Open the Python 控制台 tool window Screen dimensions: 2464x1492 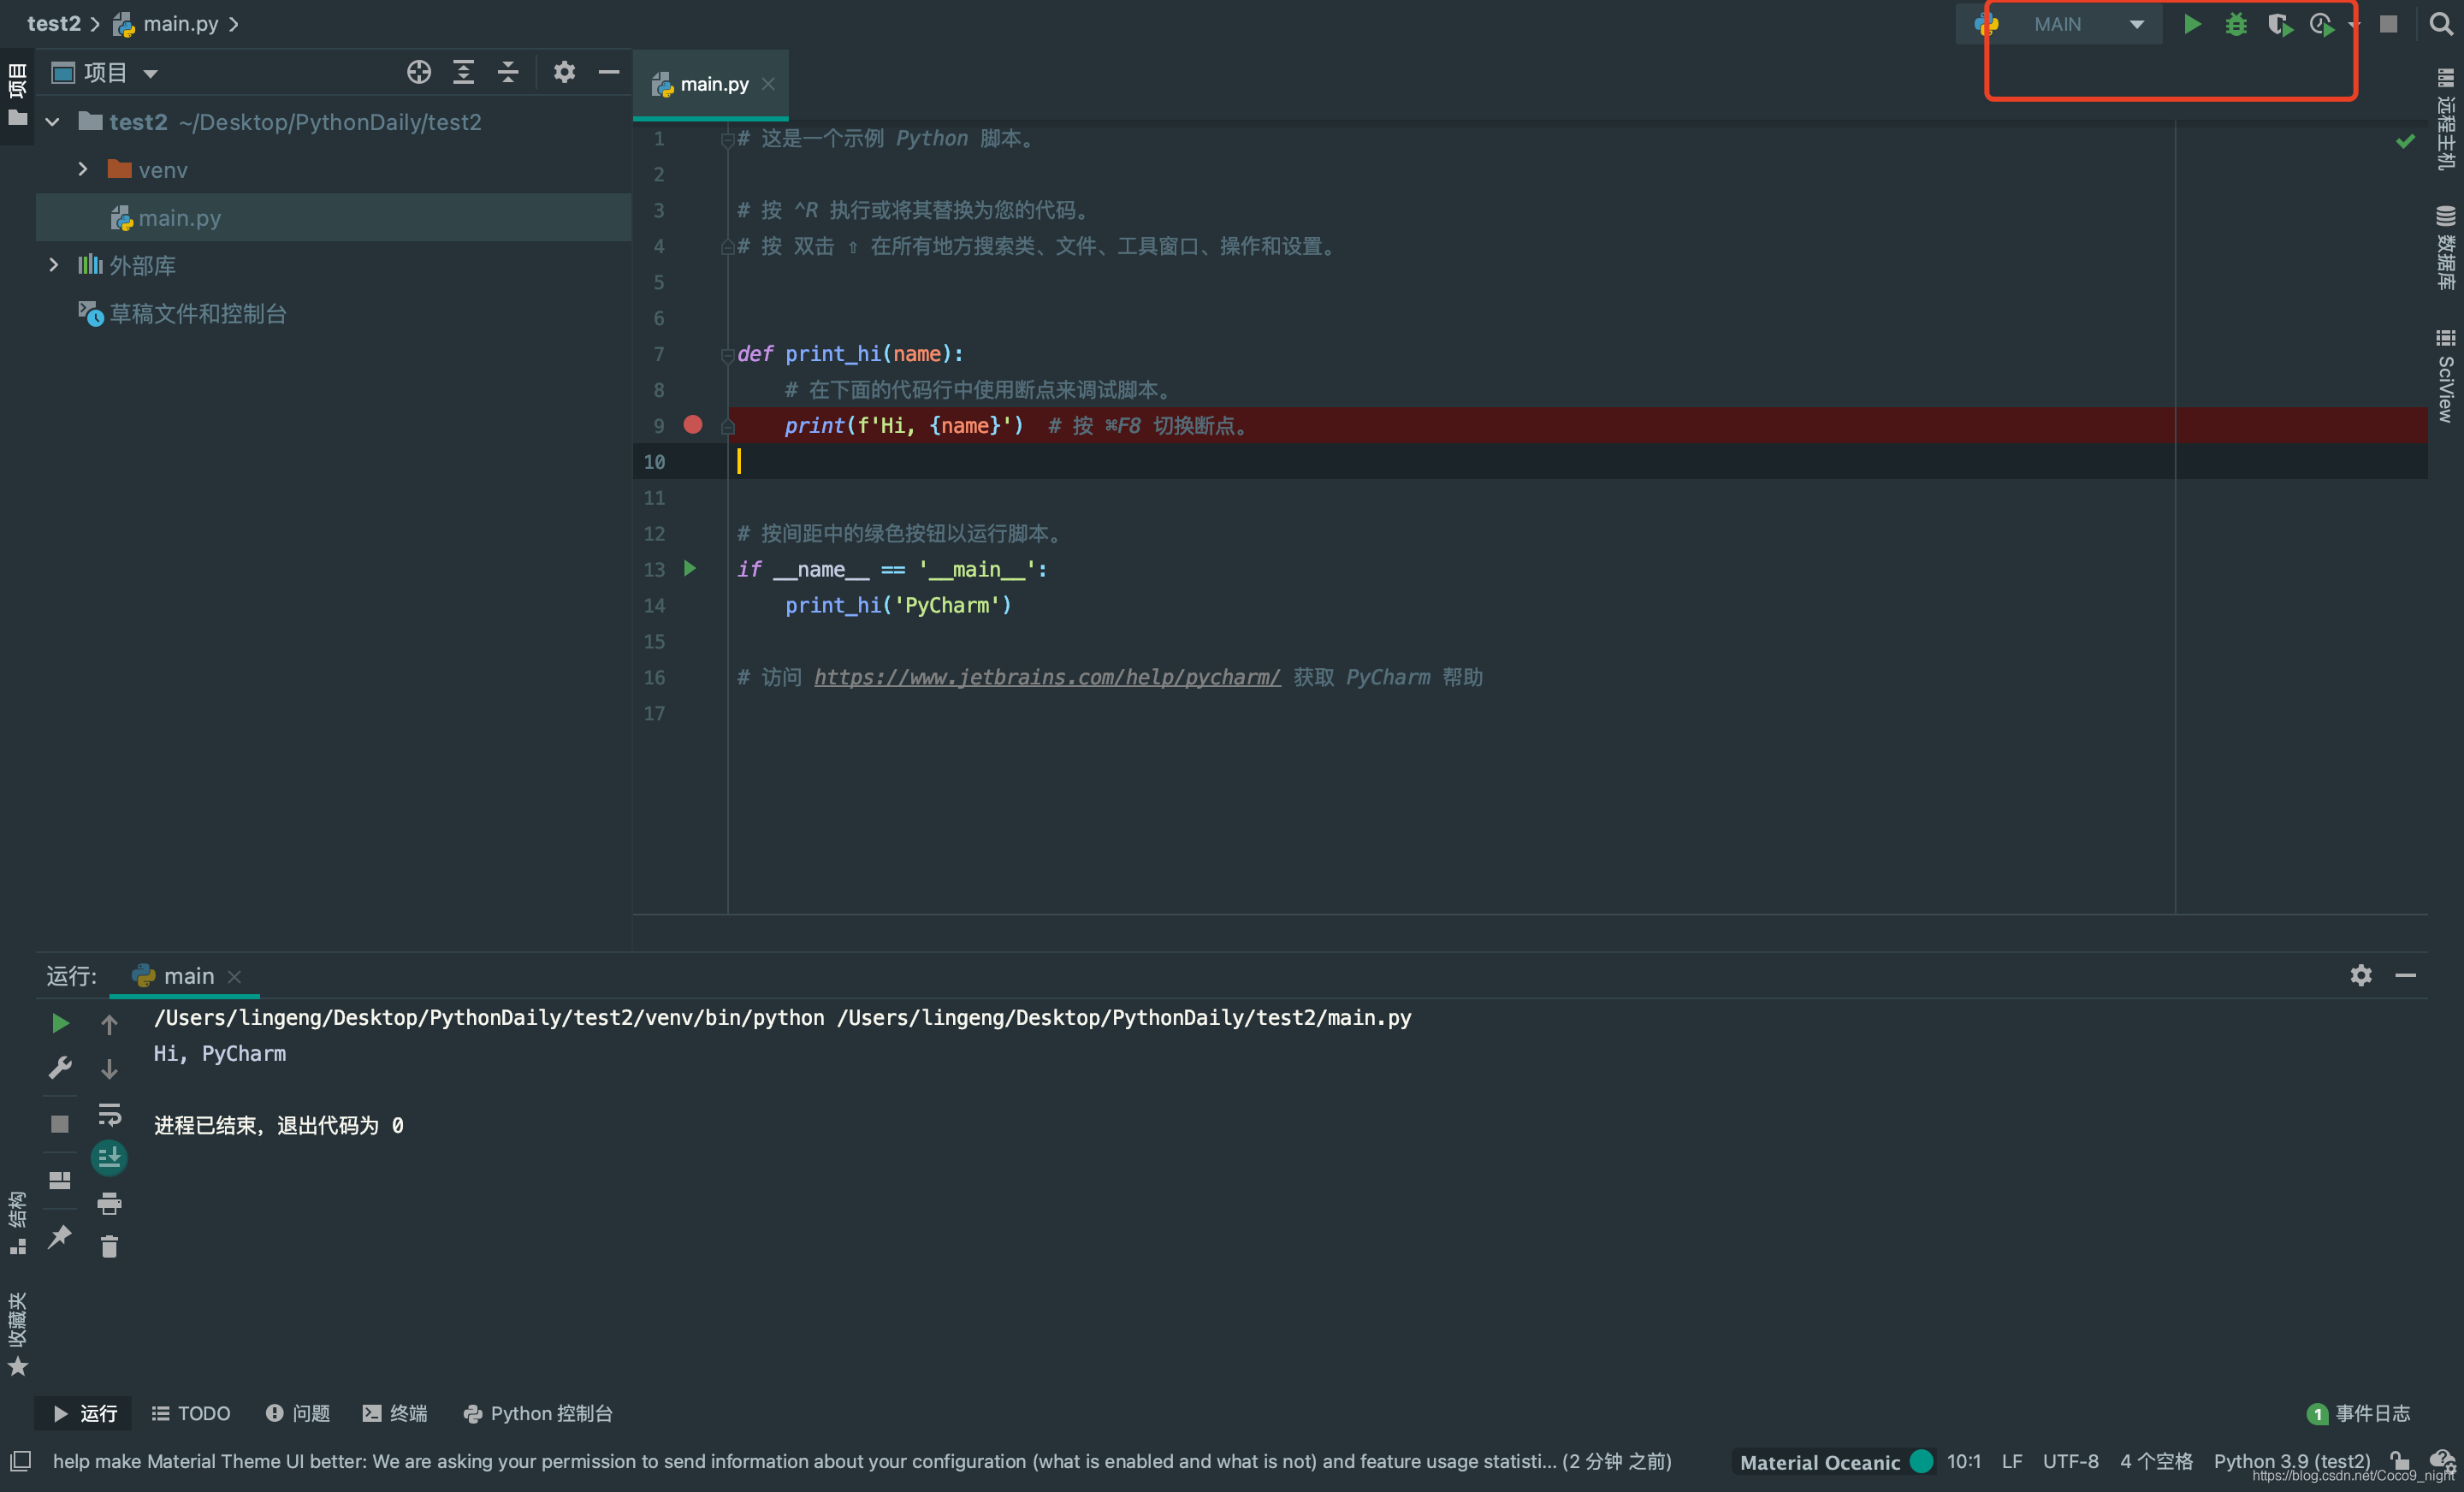coord(538,1413)
